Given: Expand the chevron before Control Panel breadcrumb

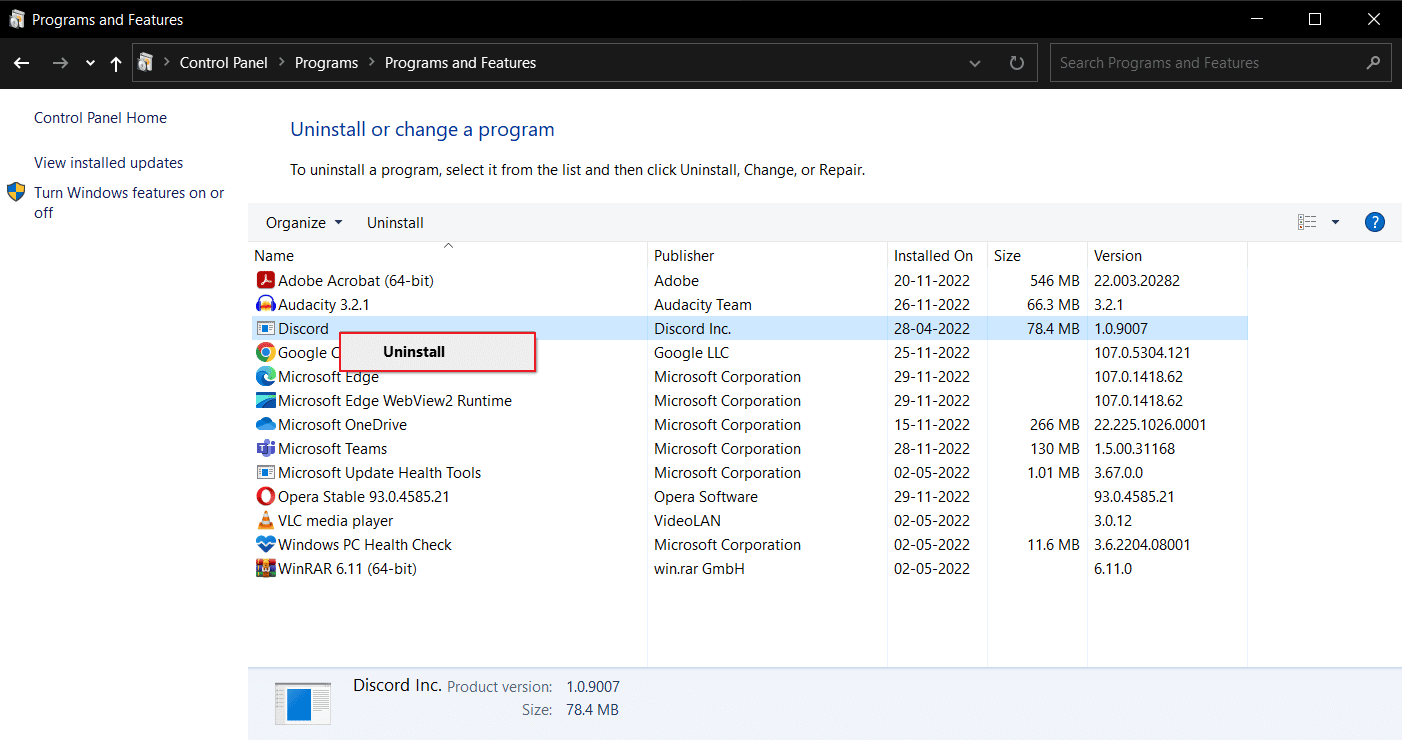Looking at the screenshot, I should pos(167,63).
